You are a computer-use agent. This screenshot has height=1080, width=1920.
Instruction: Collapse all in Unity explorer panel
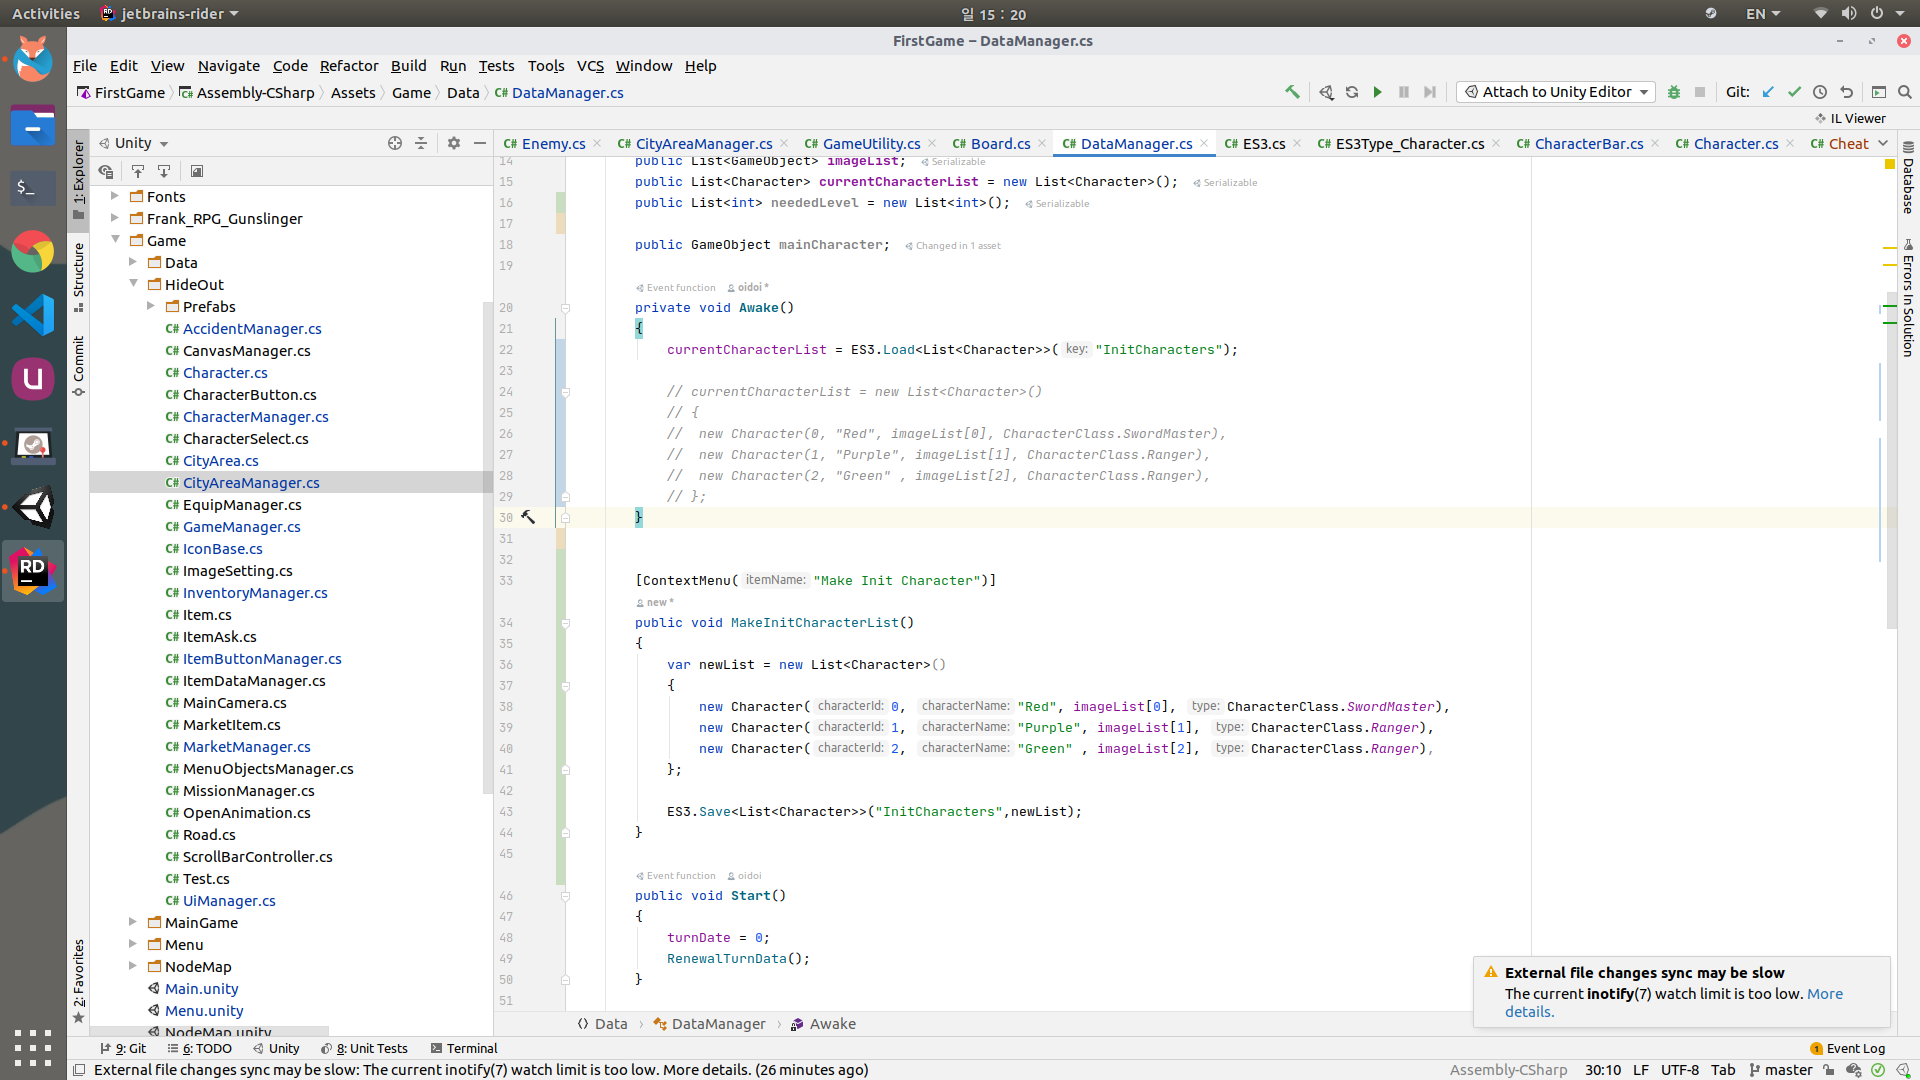(x=421, y=143)
